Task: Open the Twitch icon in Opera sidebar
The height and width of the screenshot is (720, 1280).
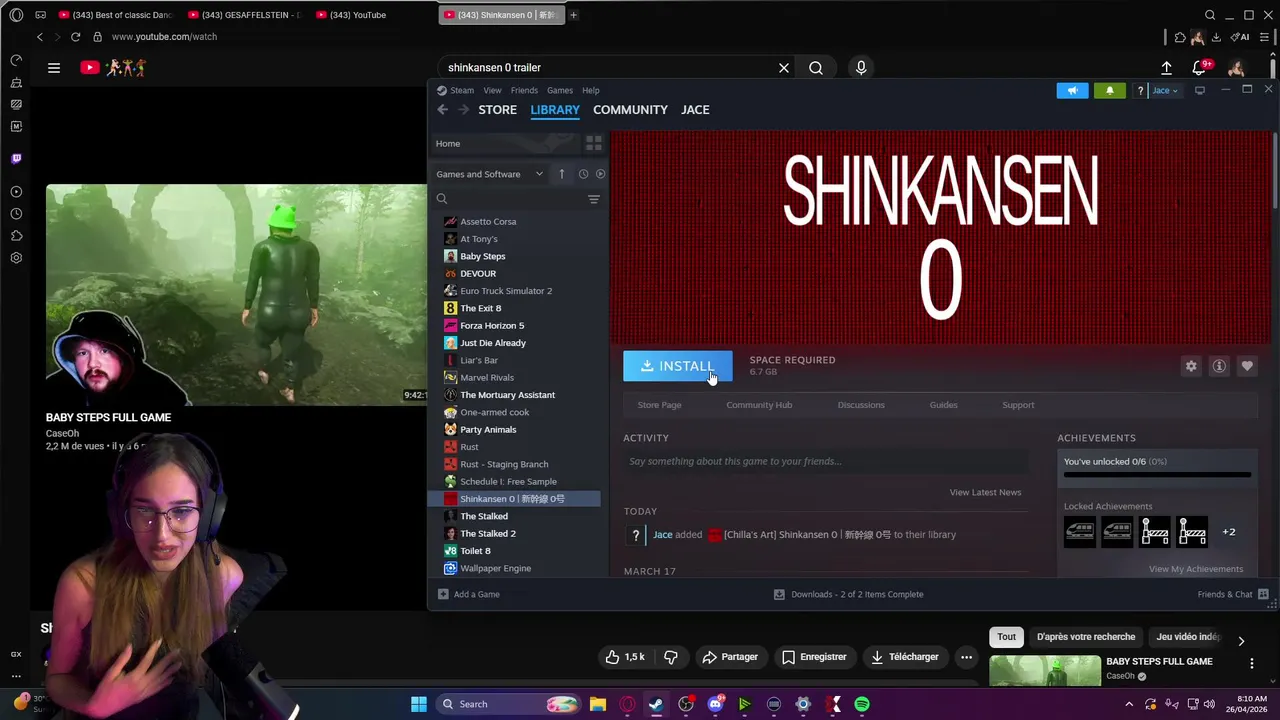Action: [x=16, y=158]
